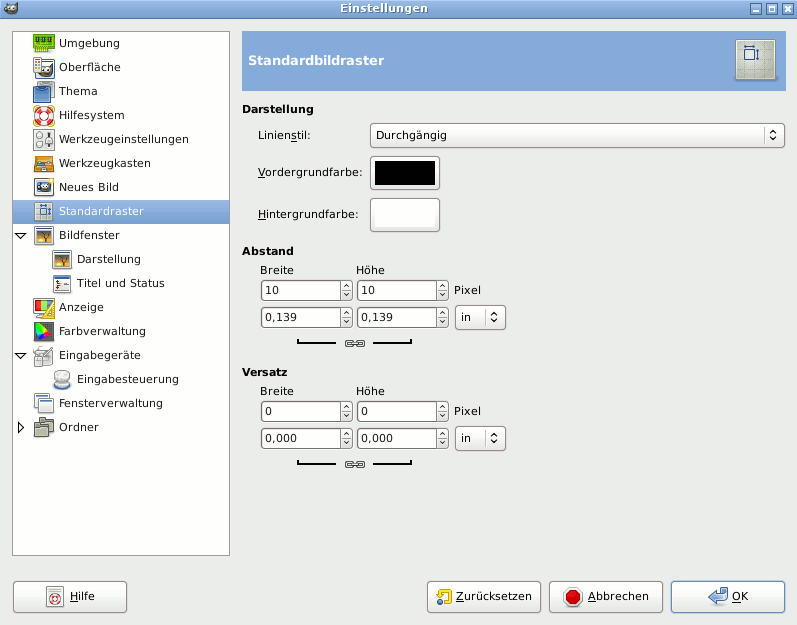This screenshot has height=625, width=797.
Task: Click the GIMP Wilber icon in title bar
Action: pos(11,8)
